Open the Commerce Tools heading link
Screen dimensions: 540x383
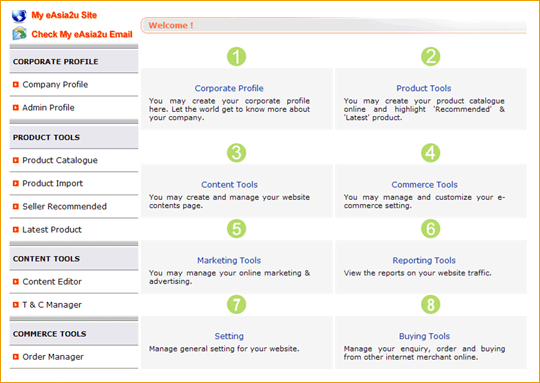[x=424, y=185]
